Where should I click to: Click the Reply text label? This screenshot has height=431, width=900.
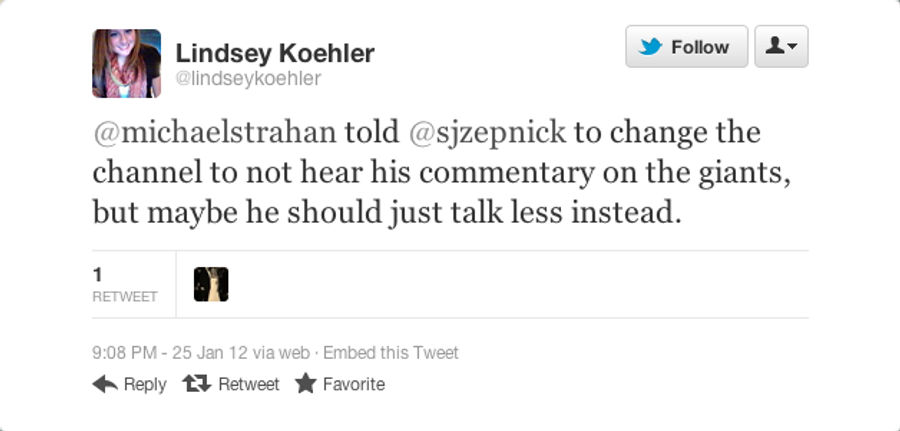point(145,384)
